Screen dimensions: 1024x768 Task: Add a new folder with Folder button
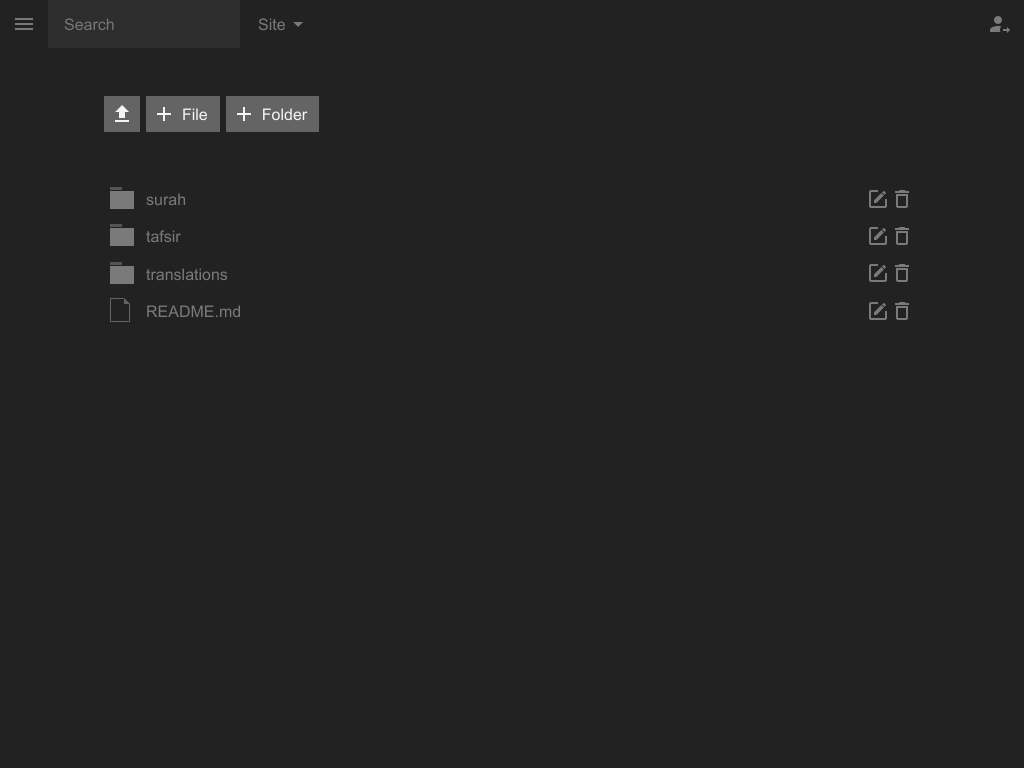pos(272,114)
